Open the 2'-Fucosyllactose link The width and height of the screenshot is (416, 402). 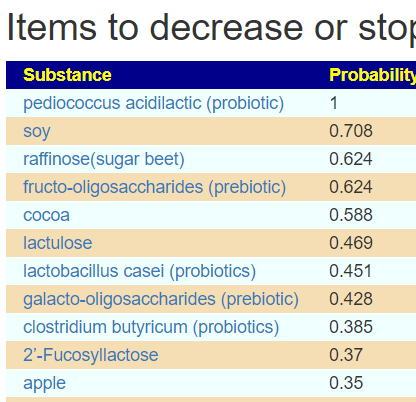pos(91,355)
